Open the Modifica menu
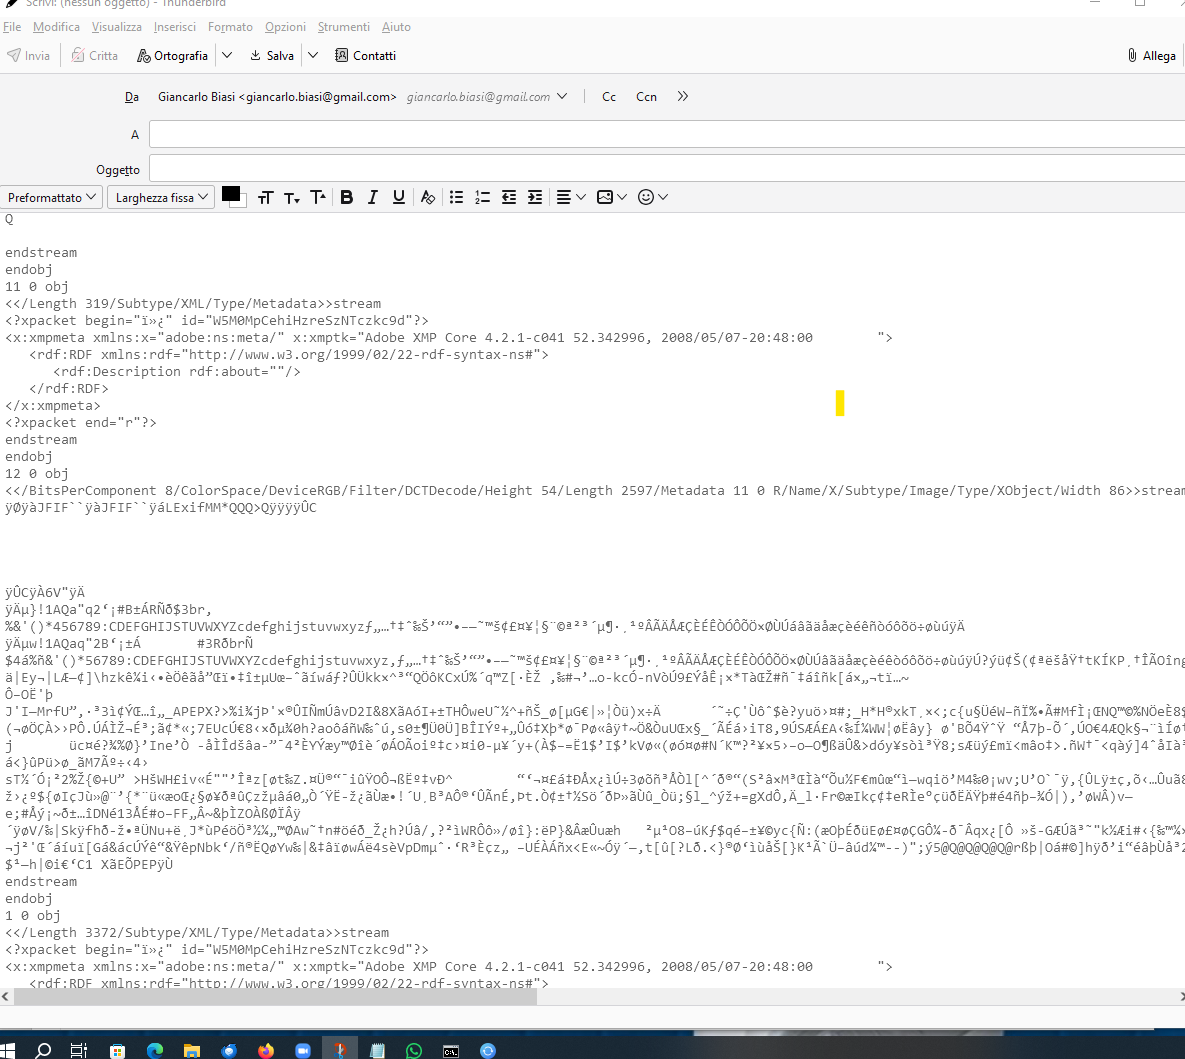The height and width of the screenshot is (1059, 1185). coord(57,27)
